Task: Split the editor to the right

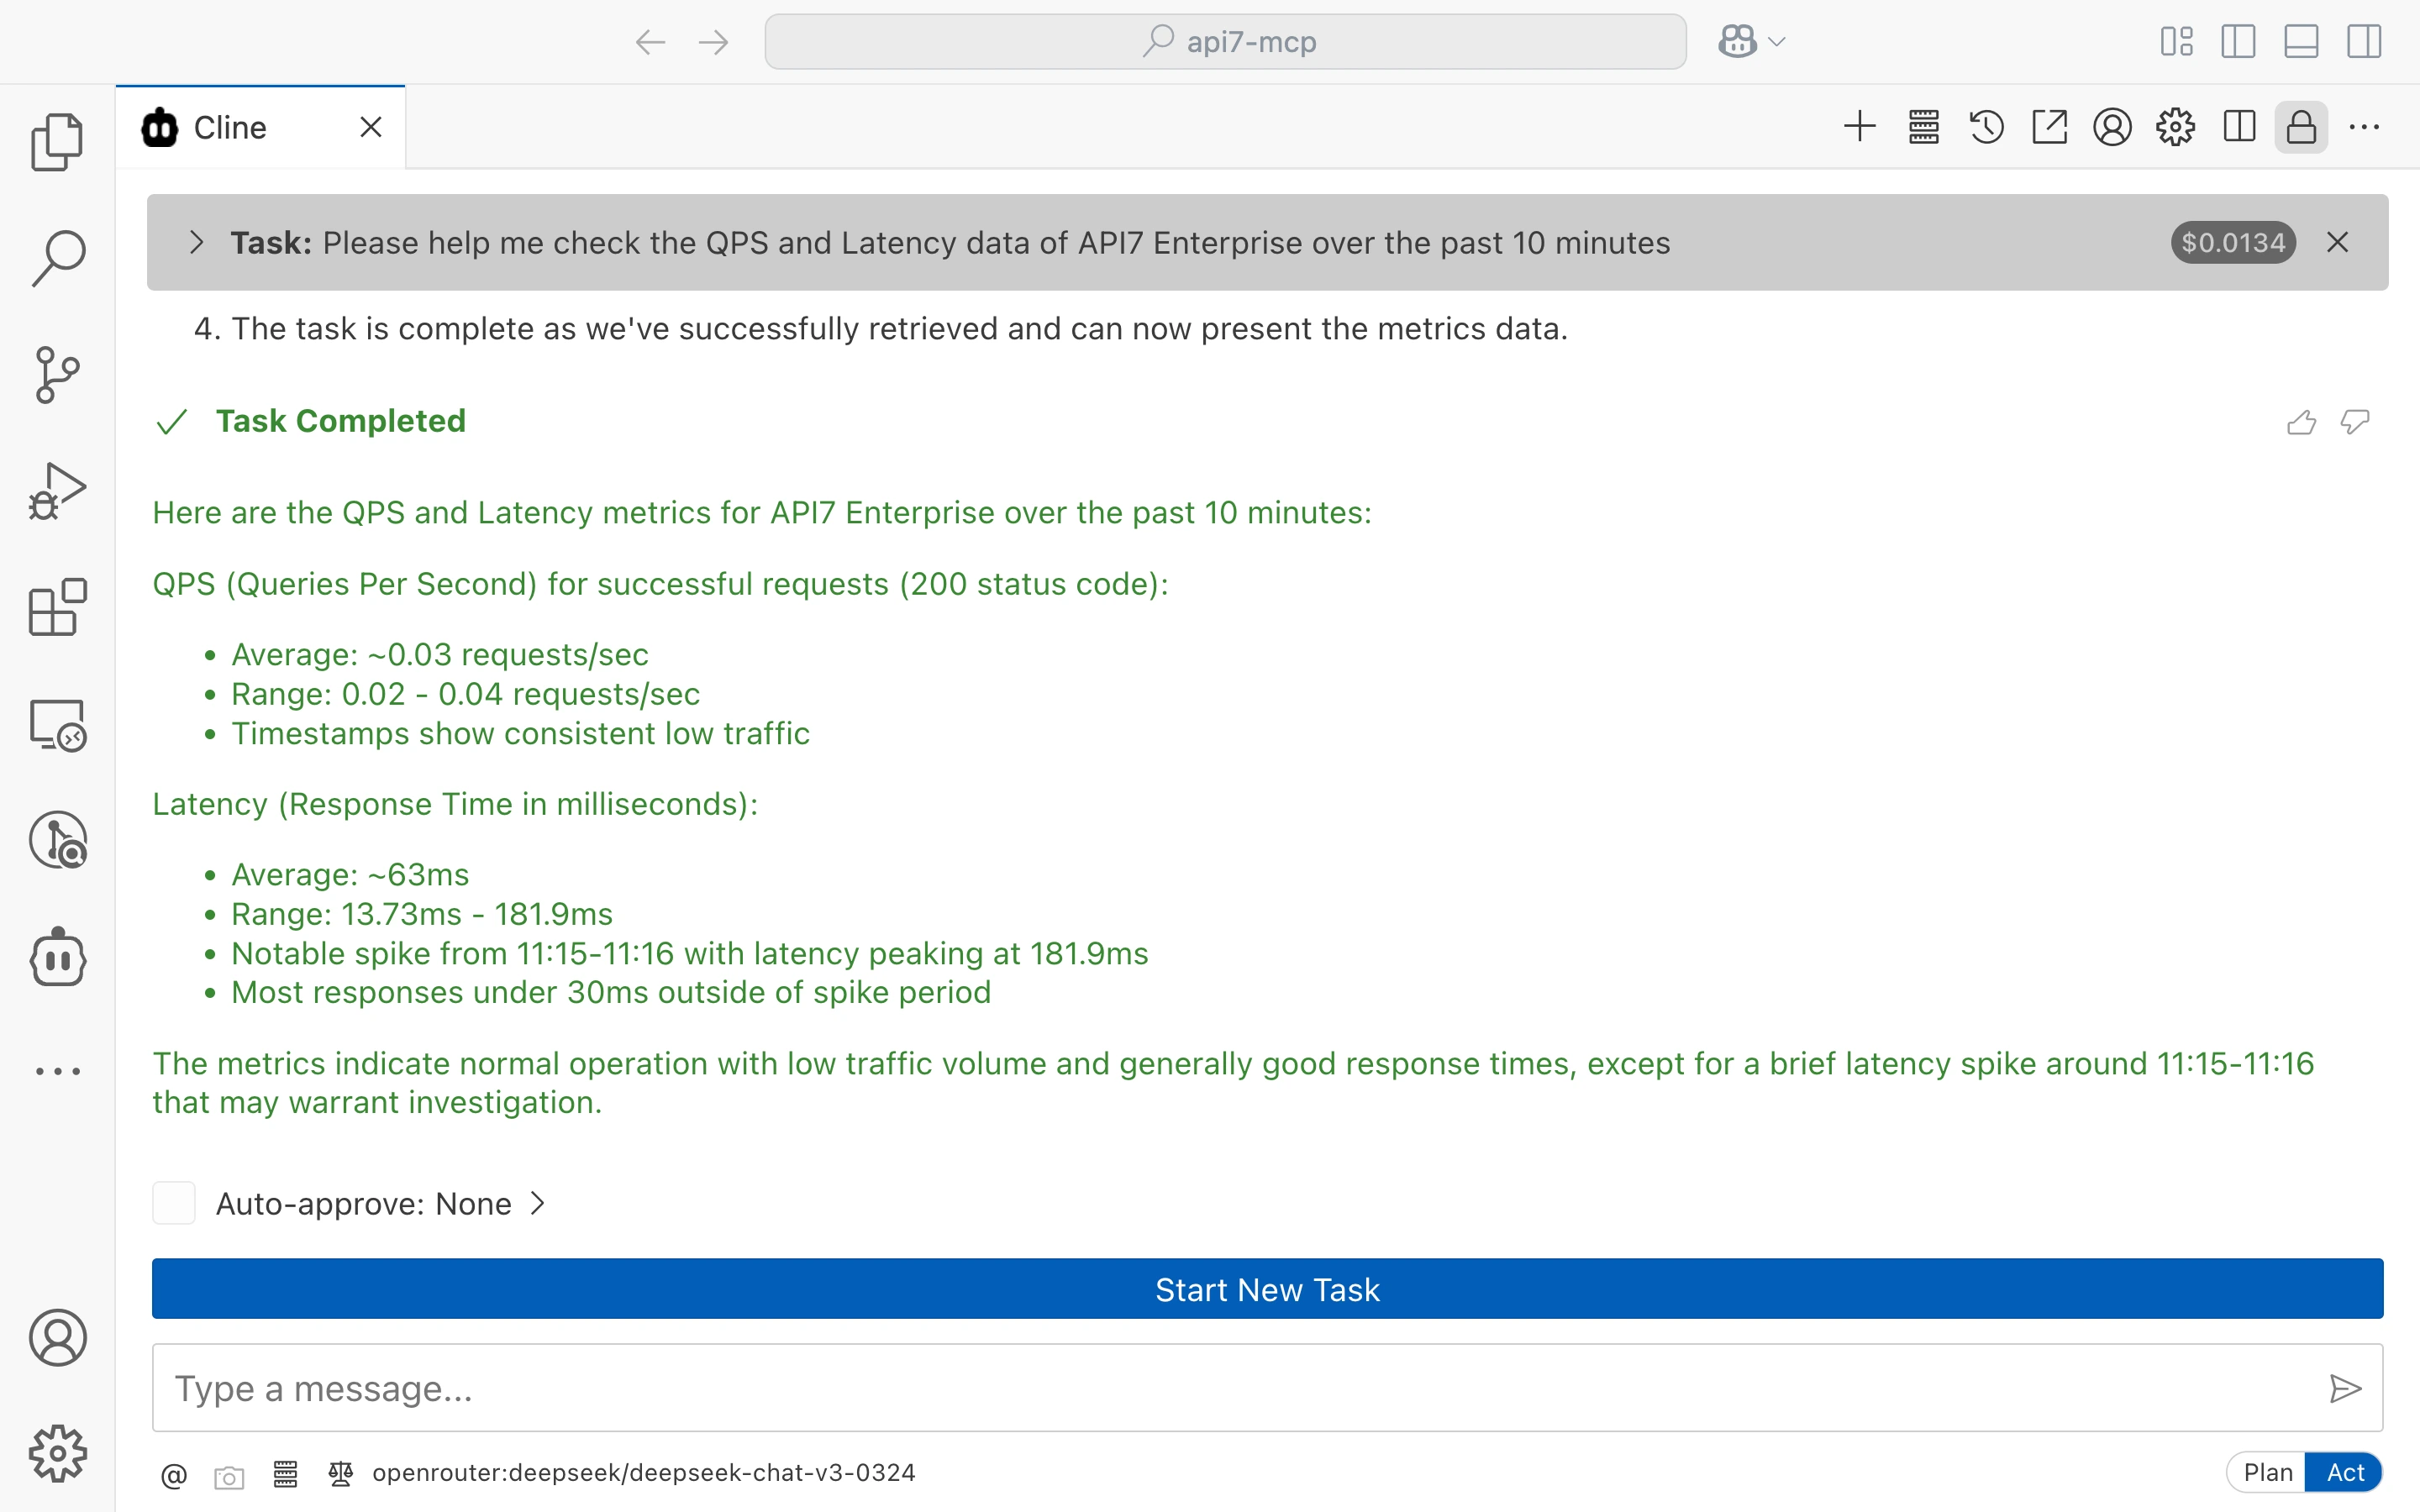Action: pos(2239,127)
